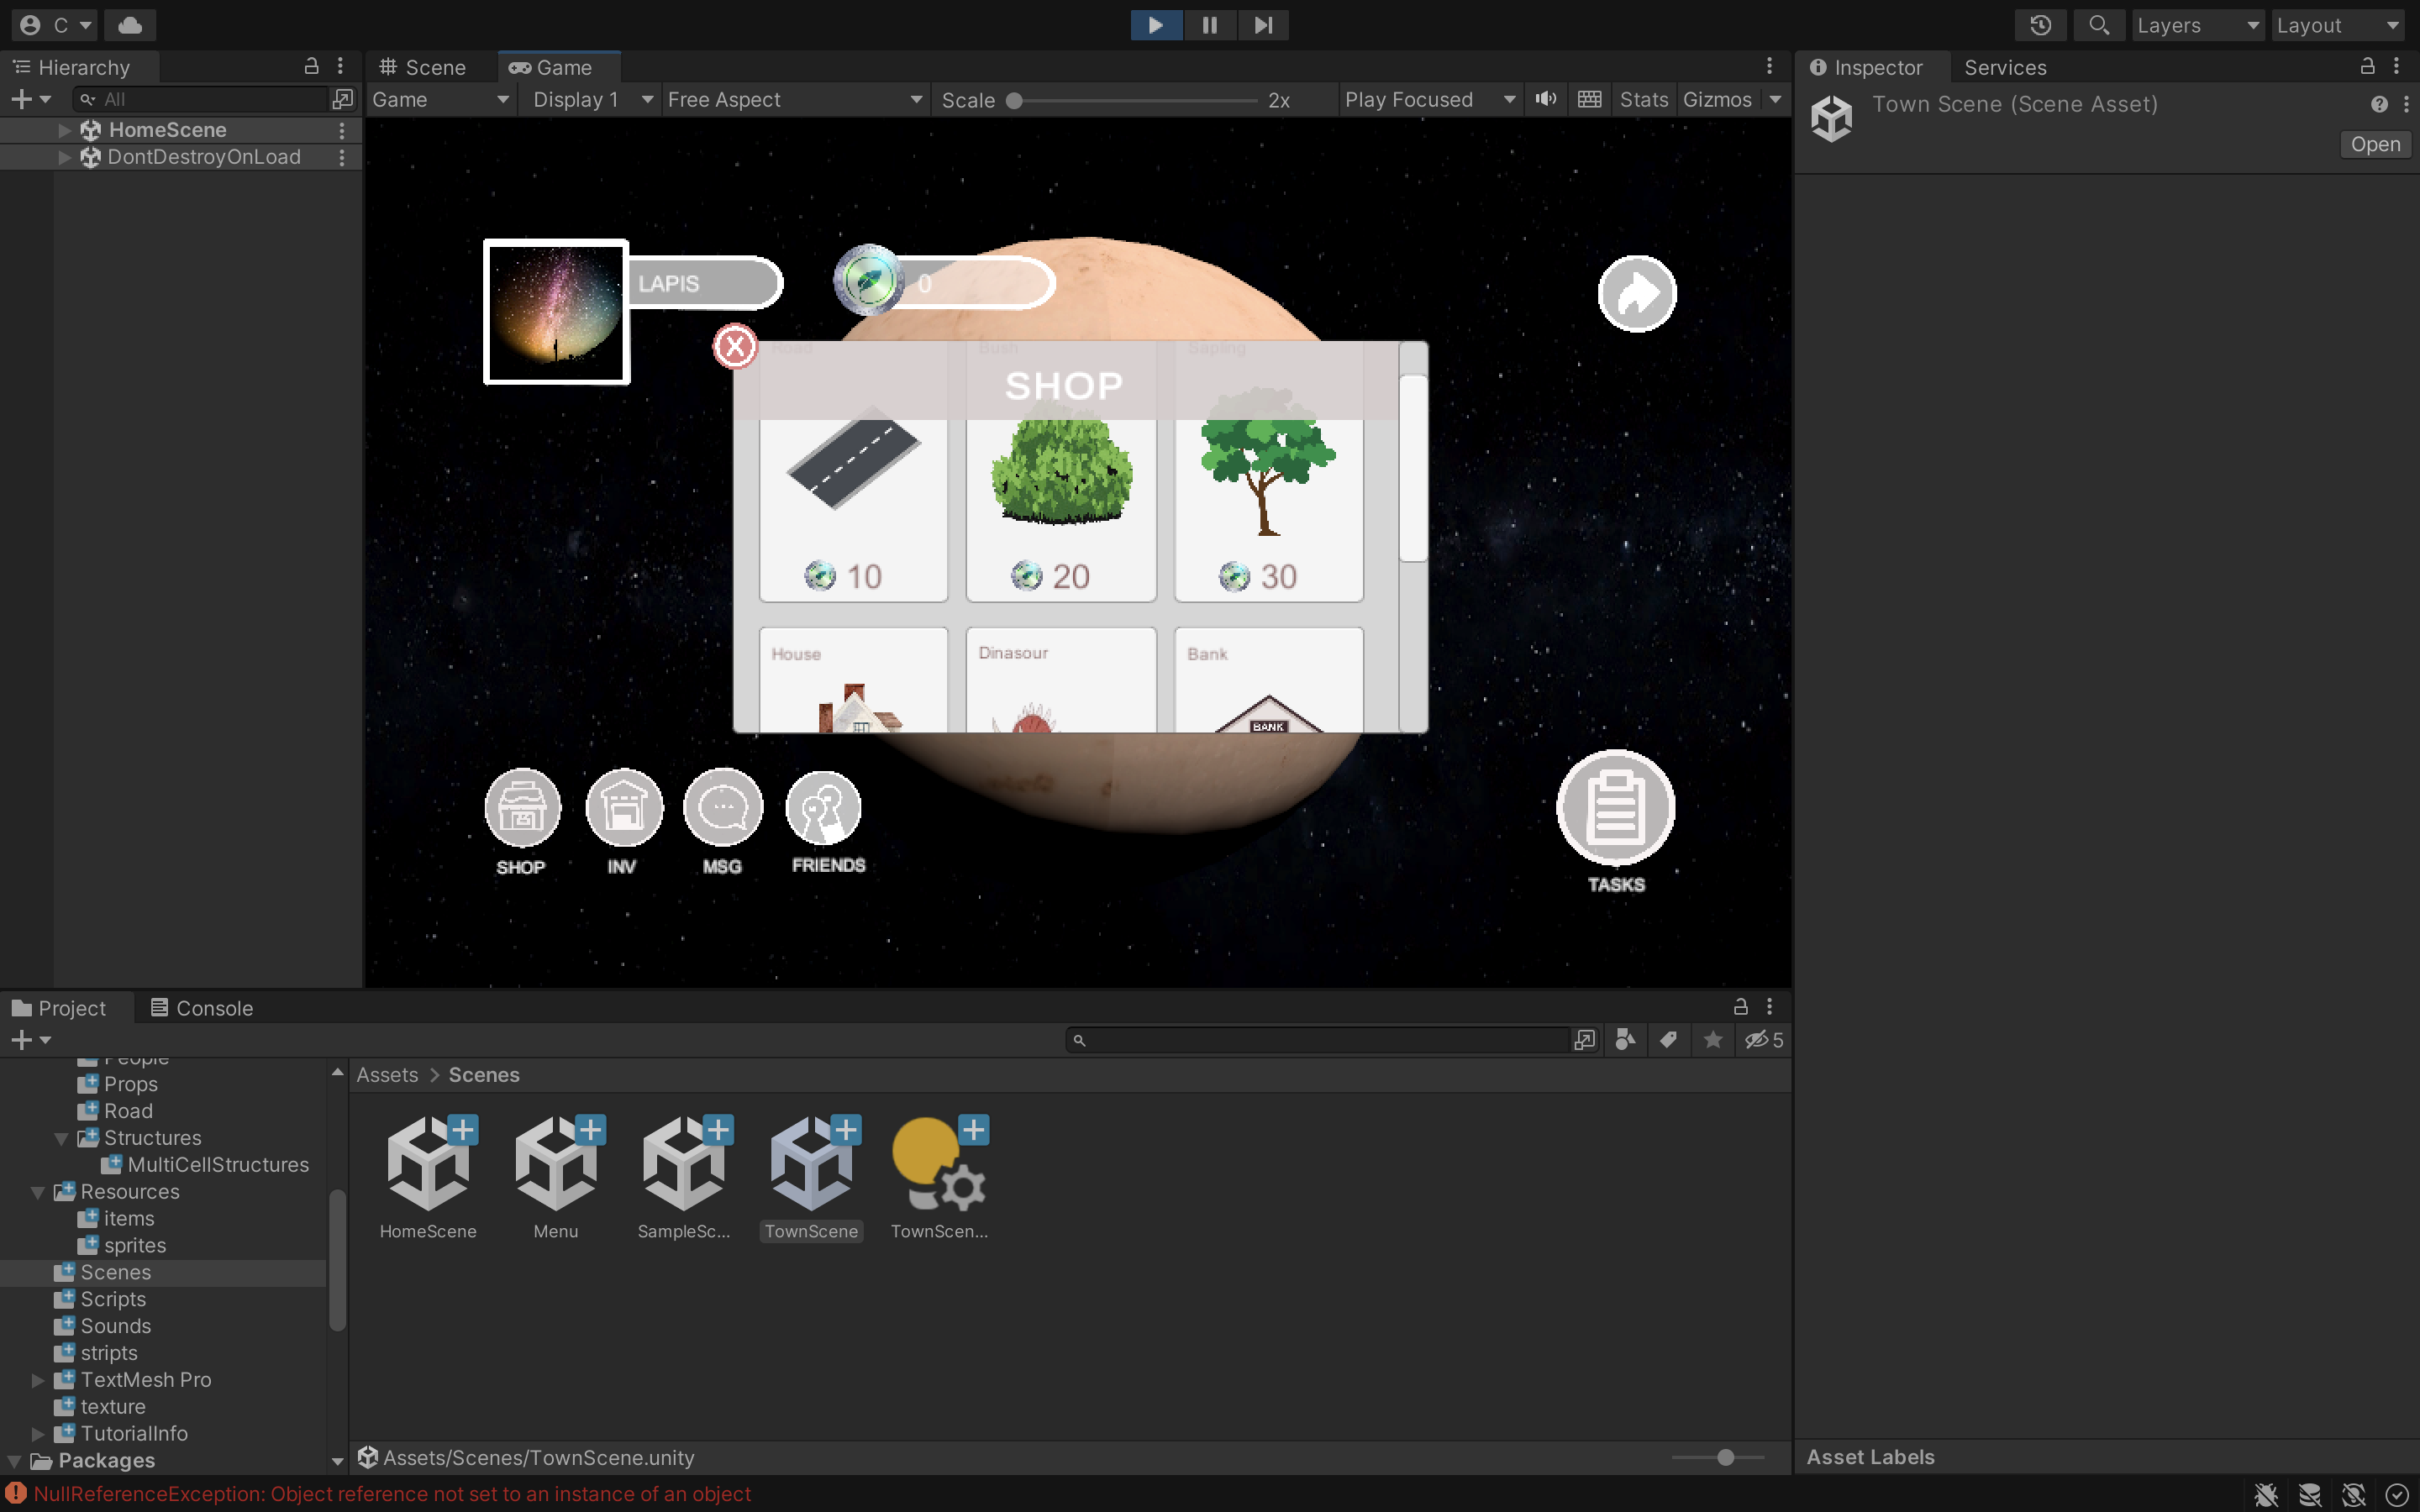Open Hierarchy panel options menu
The height and width of the screenshot is (1512, 2420).
[341, 66]
